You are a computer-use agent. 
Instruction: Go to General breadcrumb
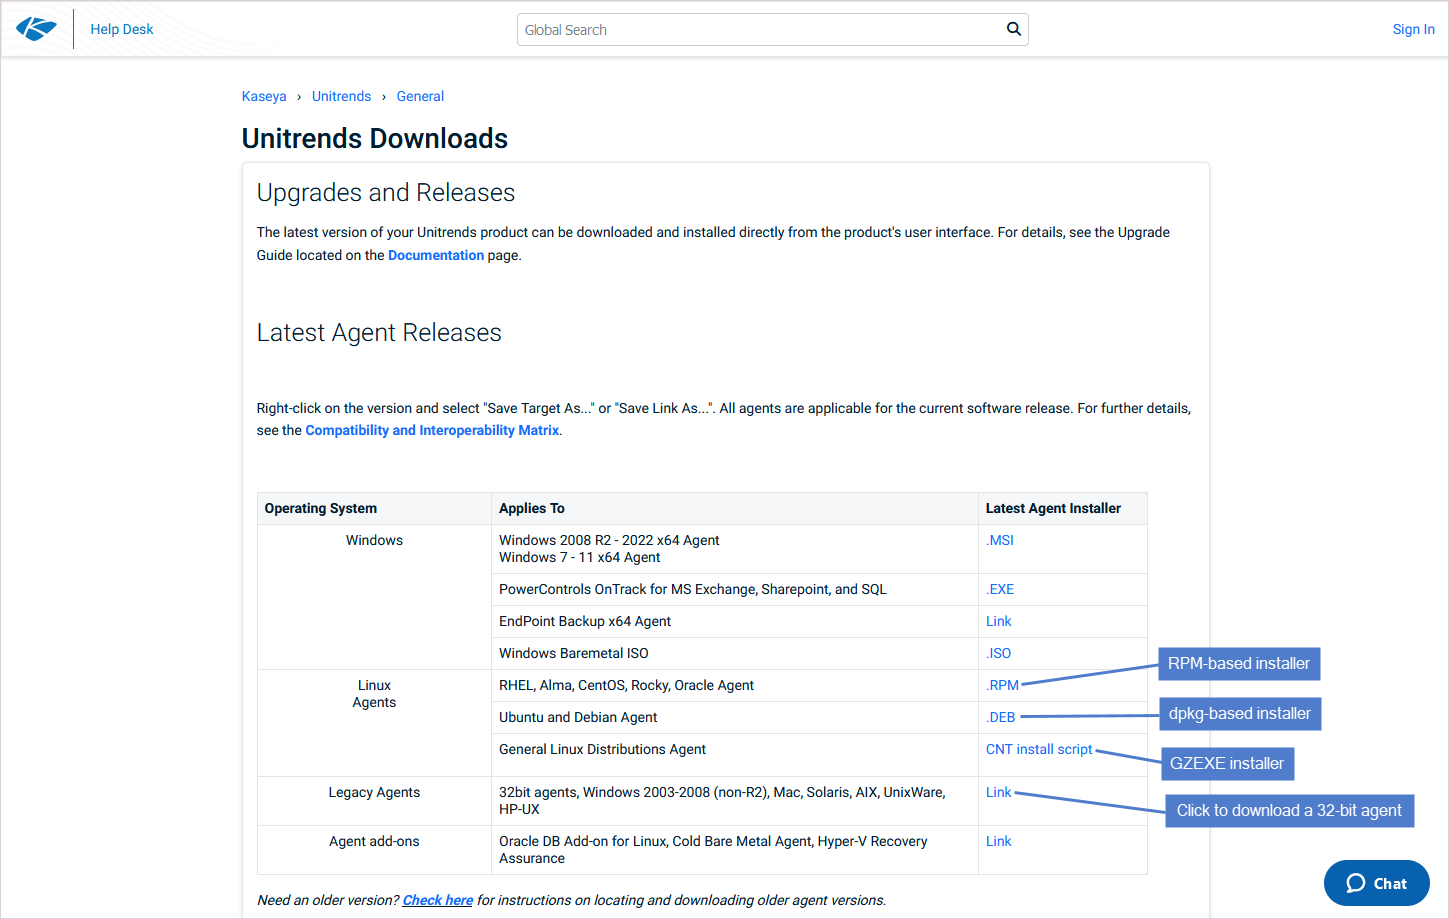[x=420, y=96]
